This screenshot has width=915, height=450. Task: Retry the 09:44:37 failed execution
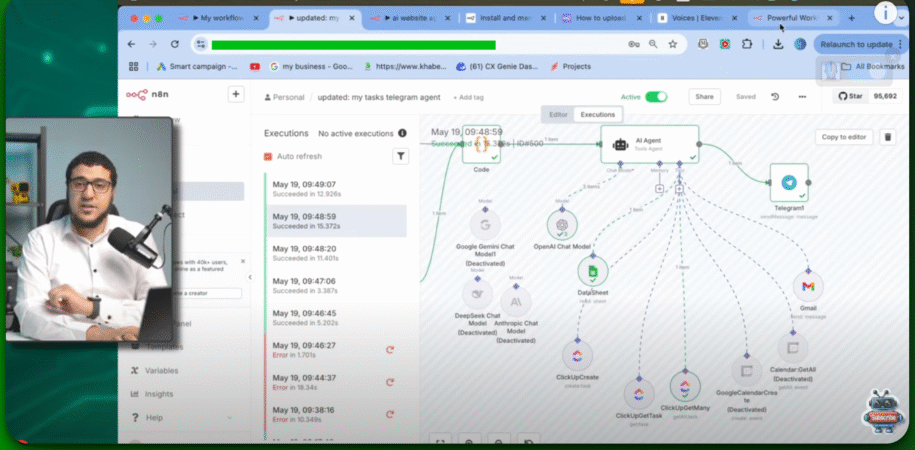390,382
